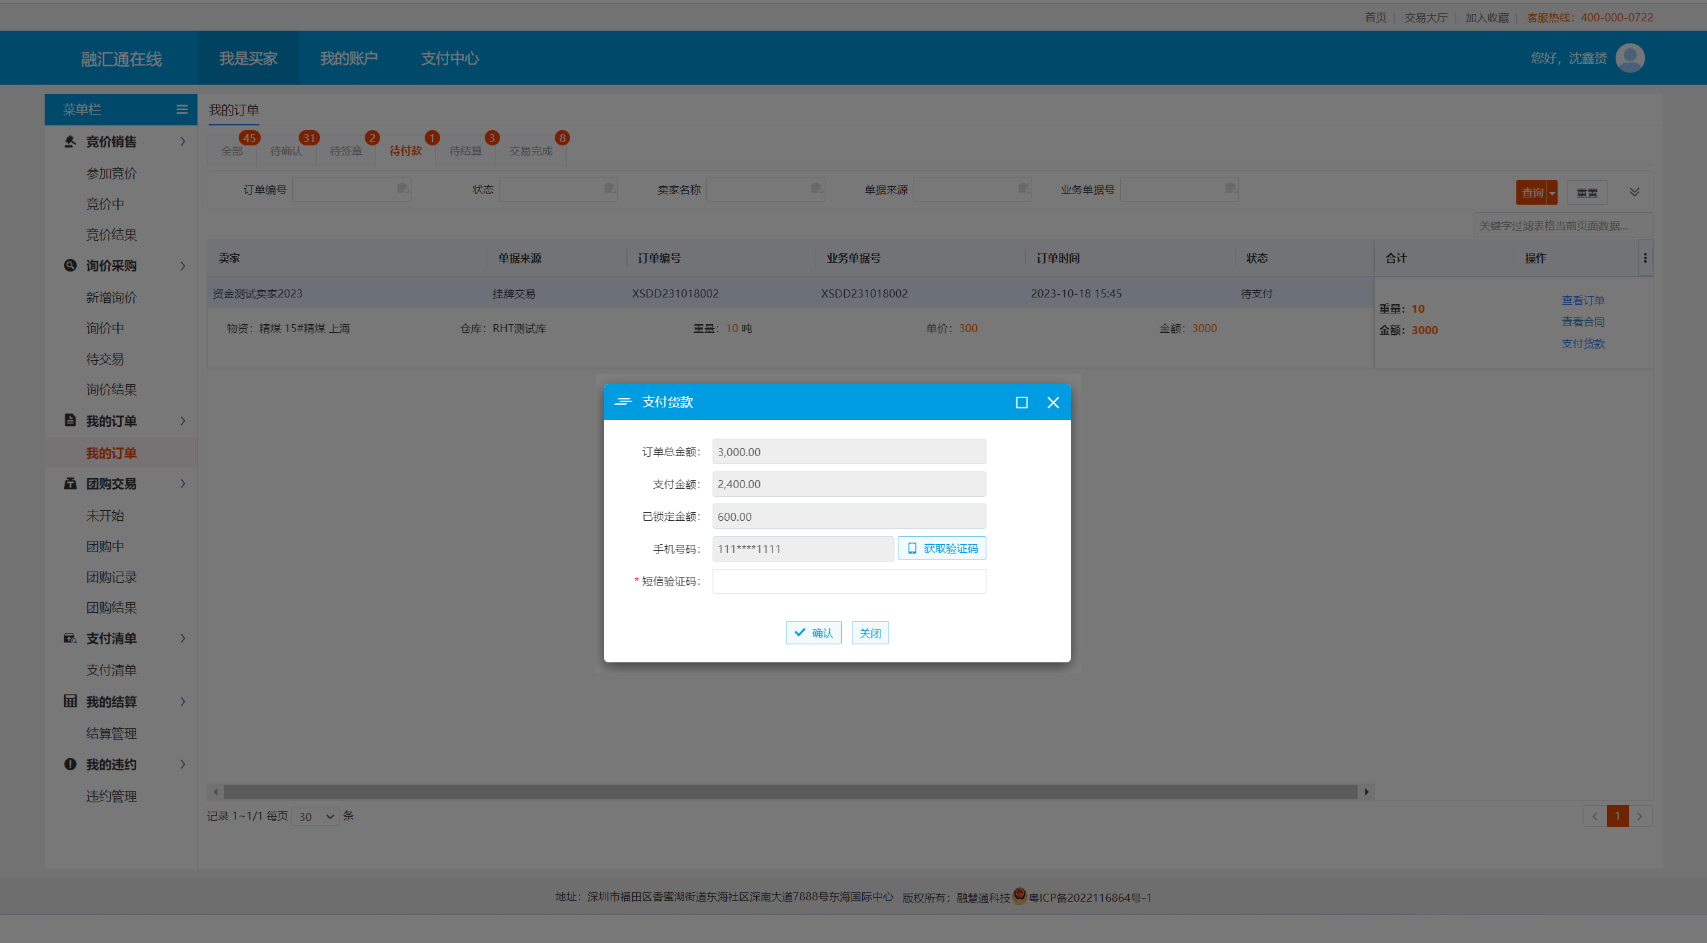Open 参加竞价 in sidebar
Screen dimensions: 1707x943
[111, 173]
